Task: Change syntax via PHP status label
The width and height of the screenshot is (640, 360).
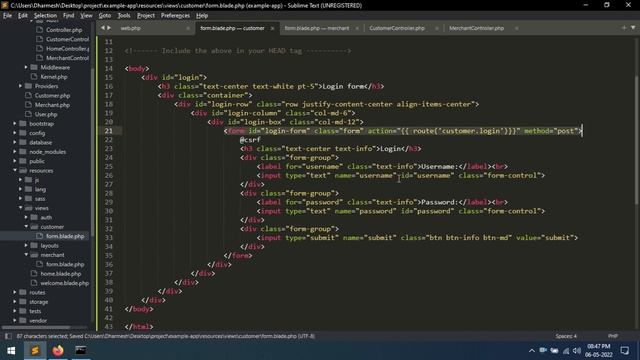Action: coord(613,336)
